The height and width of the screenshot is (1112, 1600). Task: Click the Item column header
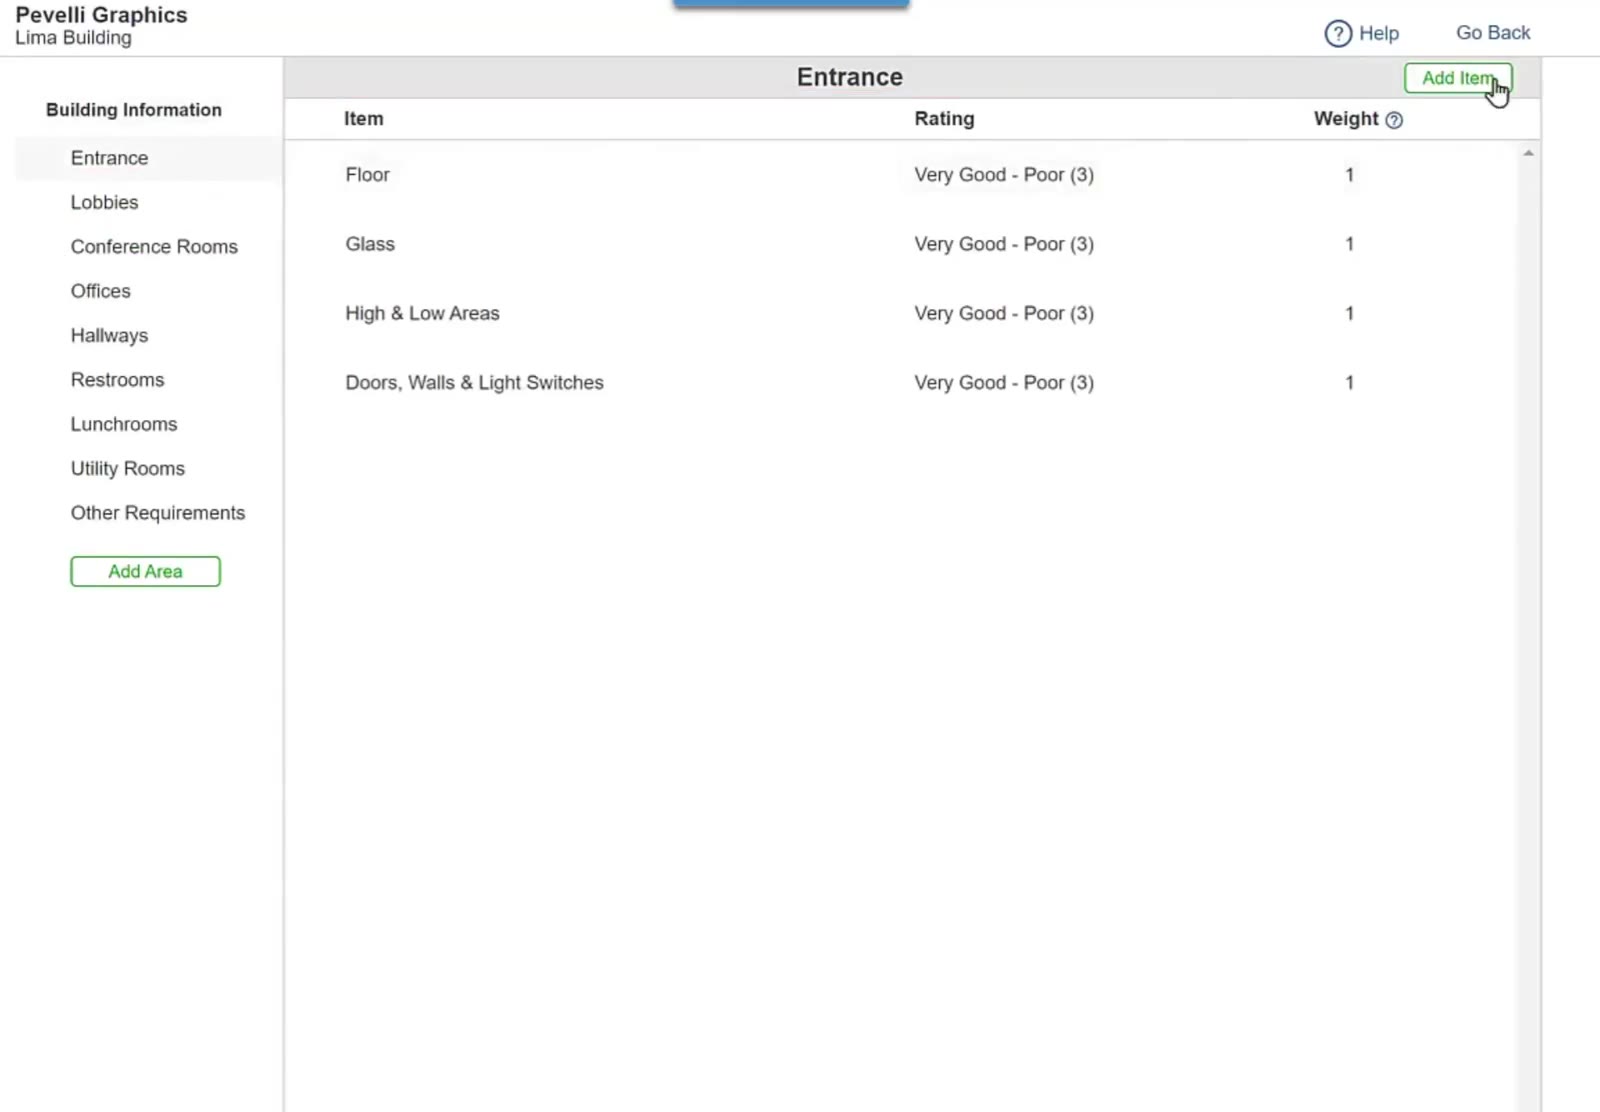tap(363, 119)
